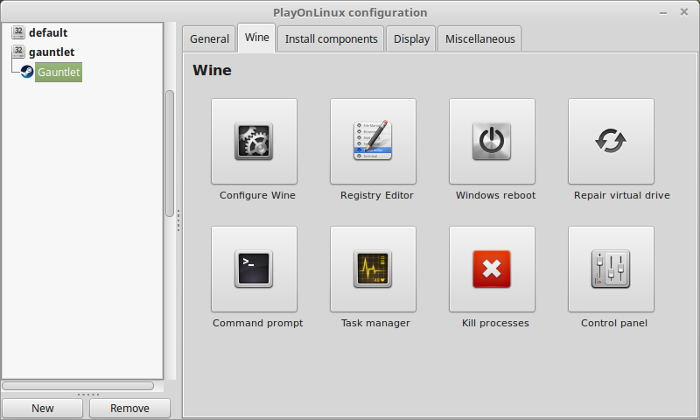Click the drive list horizontal scrollbar

[x=78, y=385]
